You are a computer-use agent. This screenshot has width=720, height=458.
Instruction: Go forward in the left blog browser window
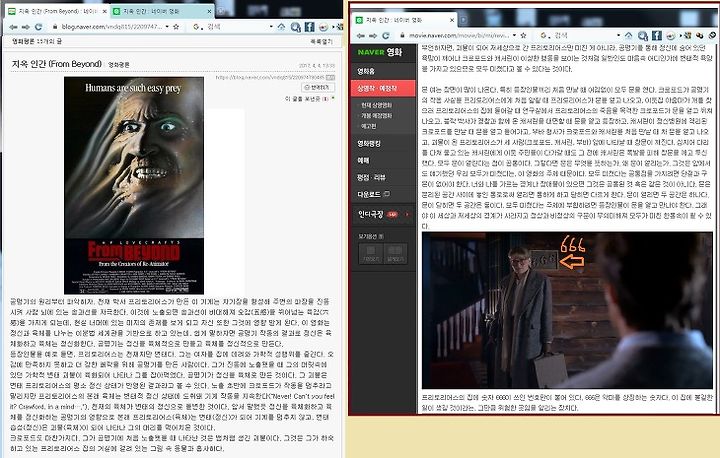tap(26, 27)
